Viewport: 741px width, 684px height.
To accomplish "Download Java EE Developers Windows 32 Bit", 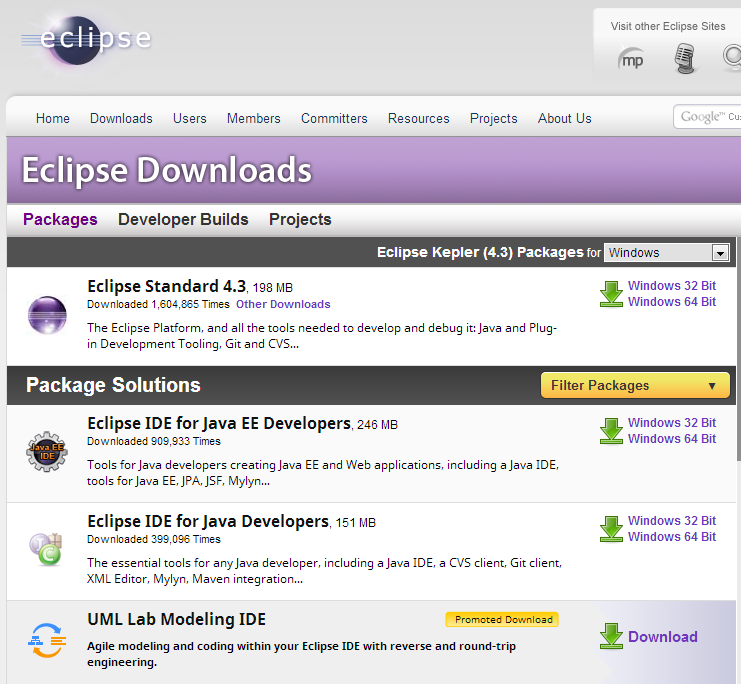I will pos(672,423).
